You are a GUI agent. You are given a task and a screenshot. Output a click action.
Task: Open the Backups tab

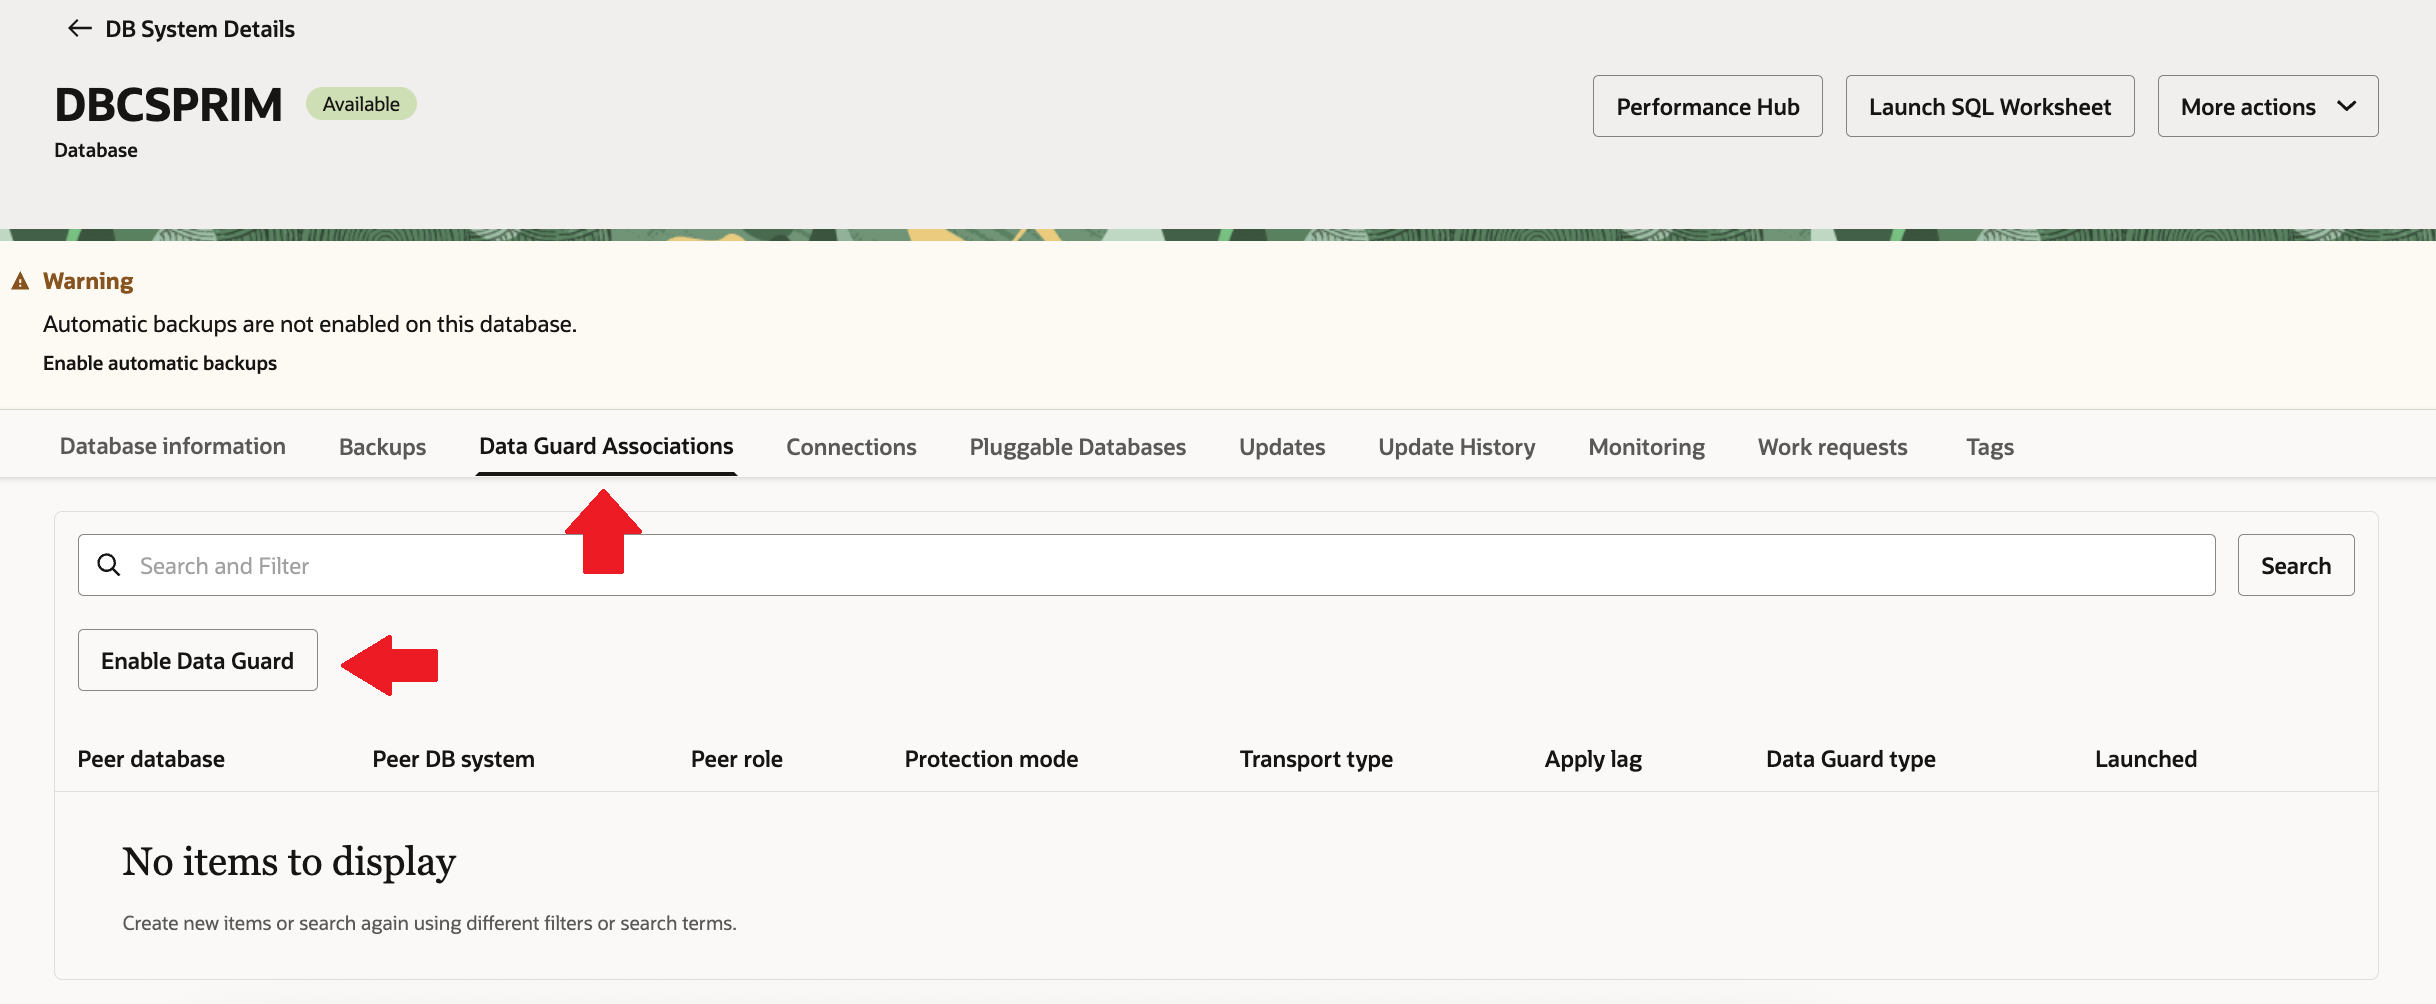pyautogui.click(x=382, y=447)
